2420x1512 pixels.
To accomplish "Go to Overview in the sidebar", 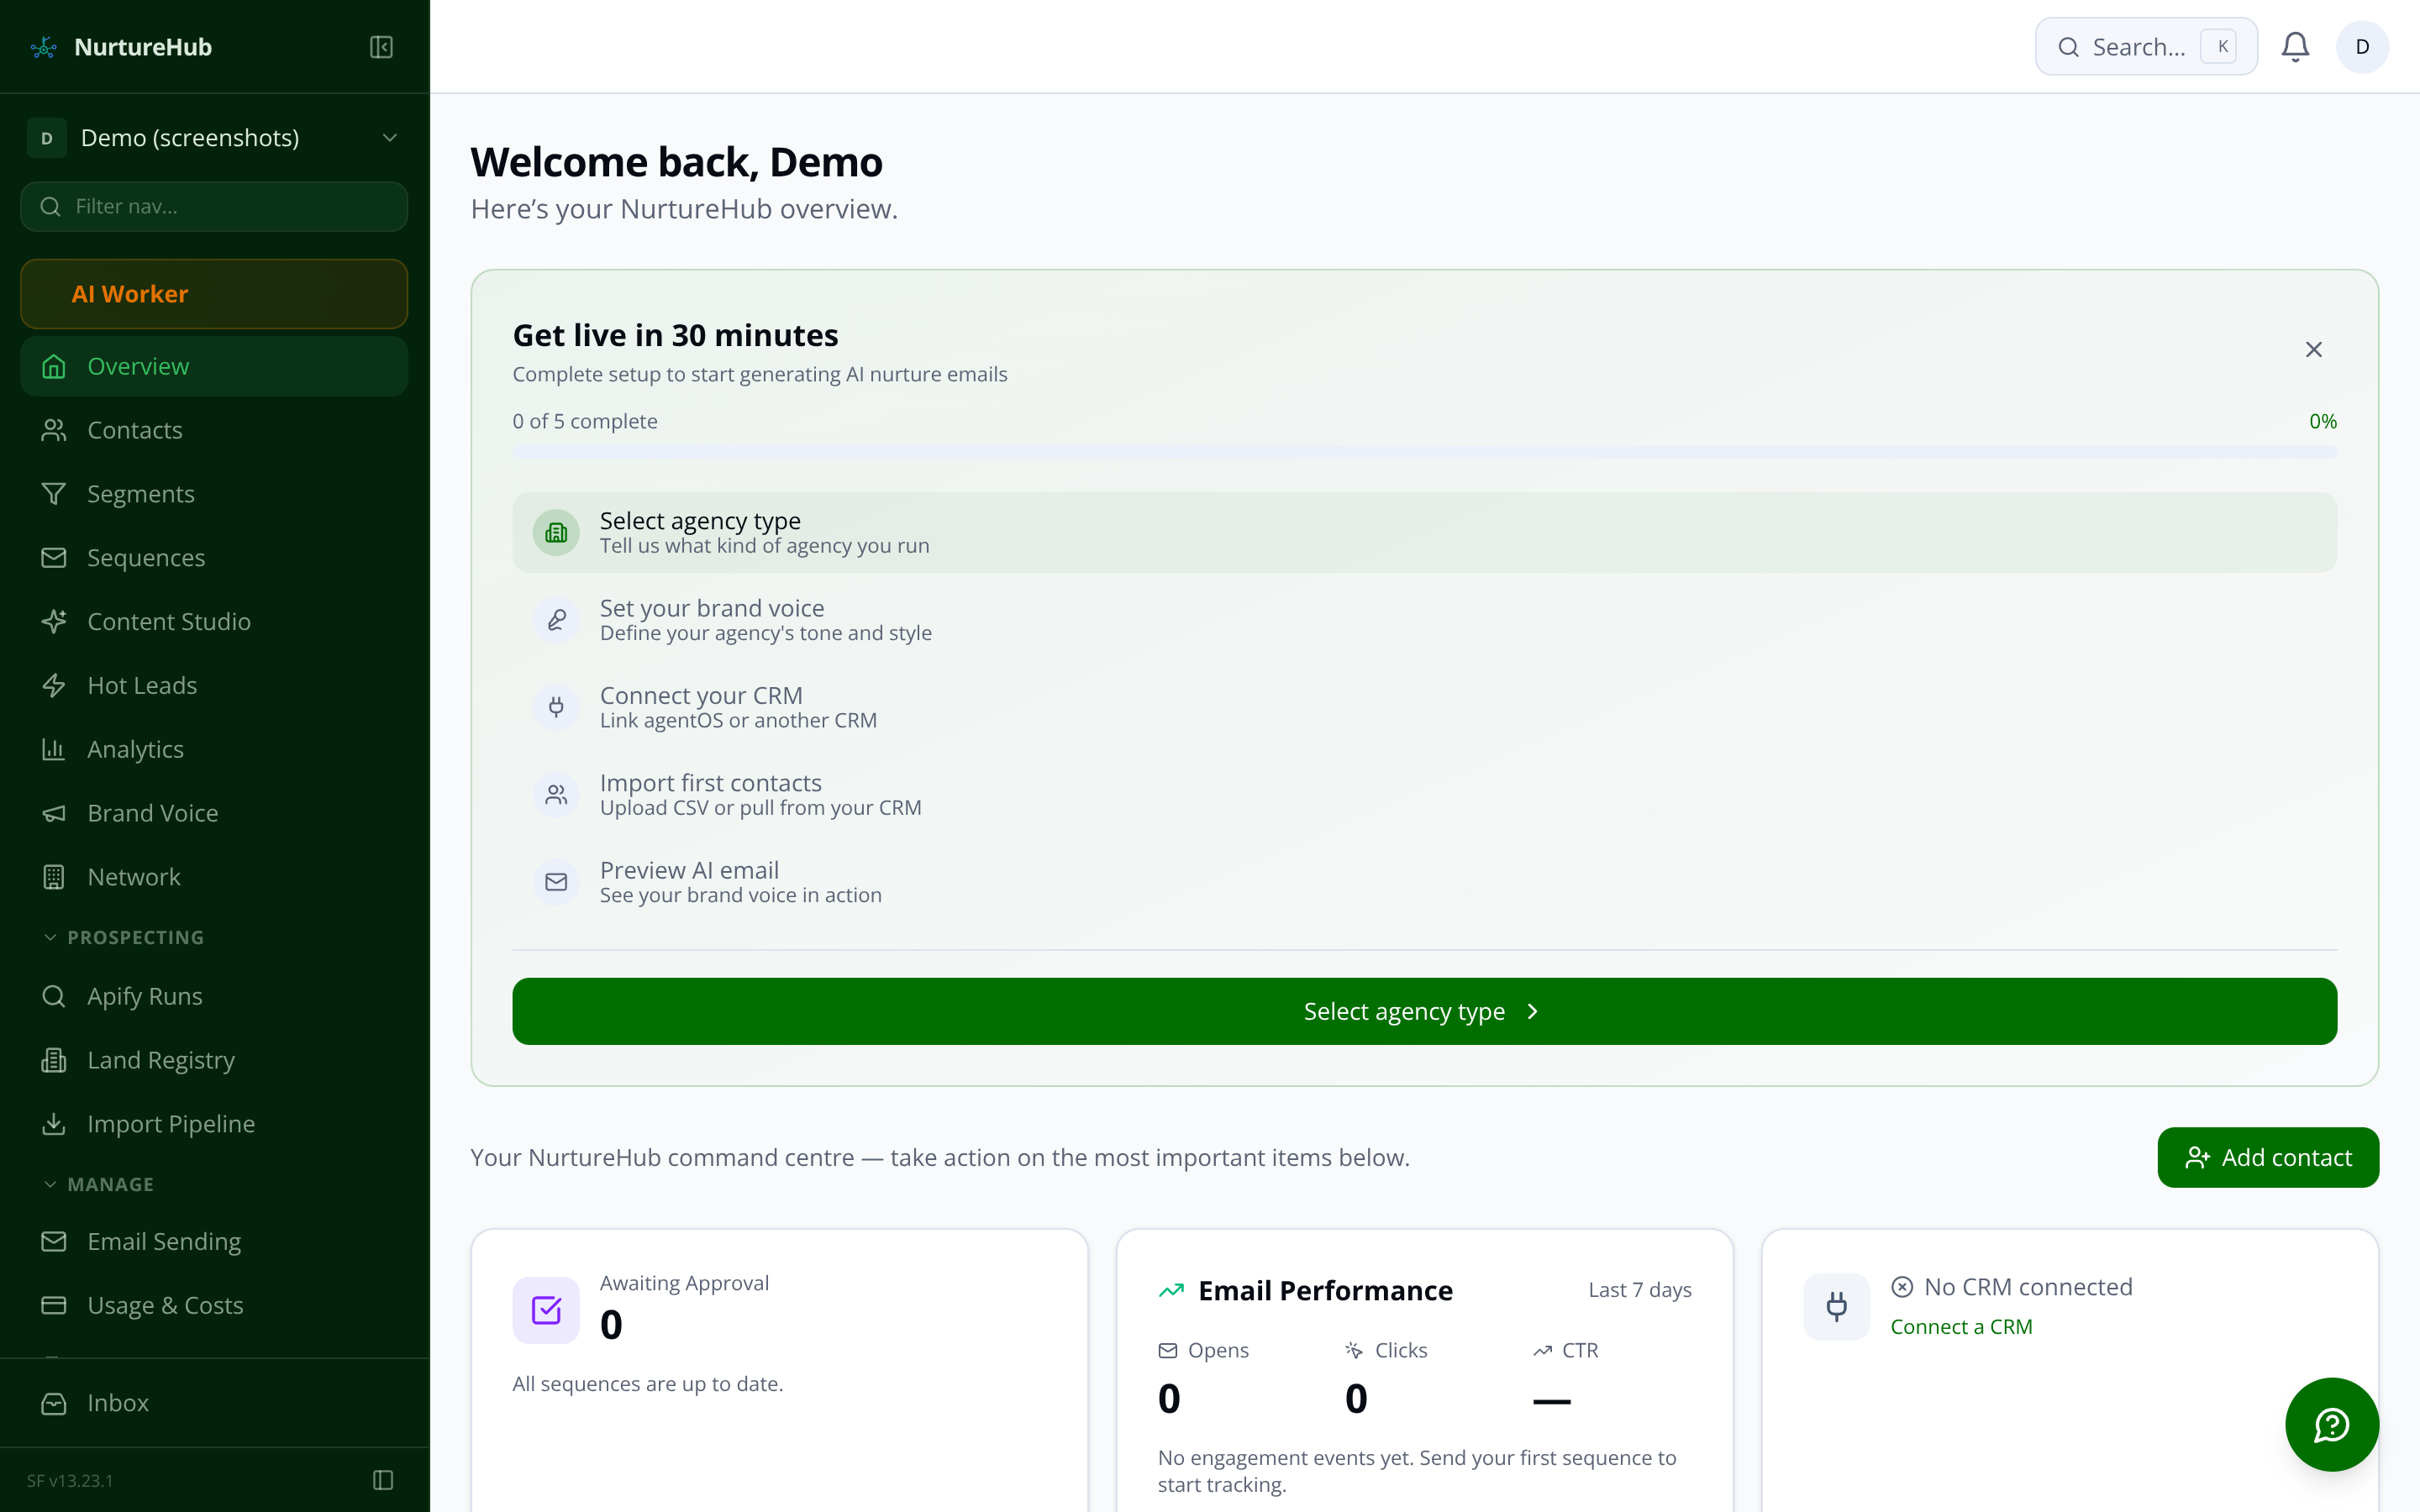I will [214, 366].
